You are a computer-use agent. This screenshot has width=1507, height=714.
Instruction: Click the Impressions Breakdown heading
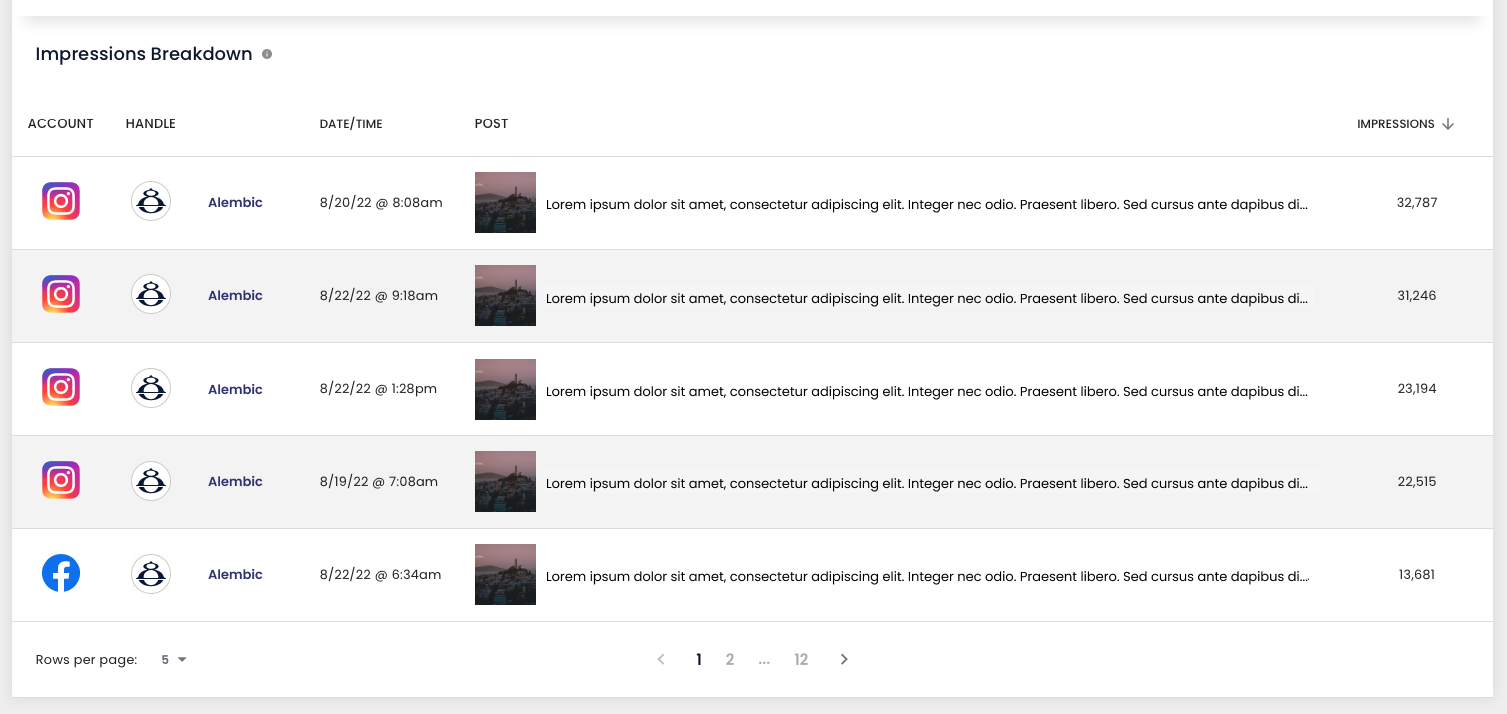click(x=144, y=54)
